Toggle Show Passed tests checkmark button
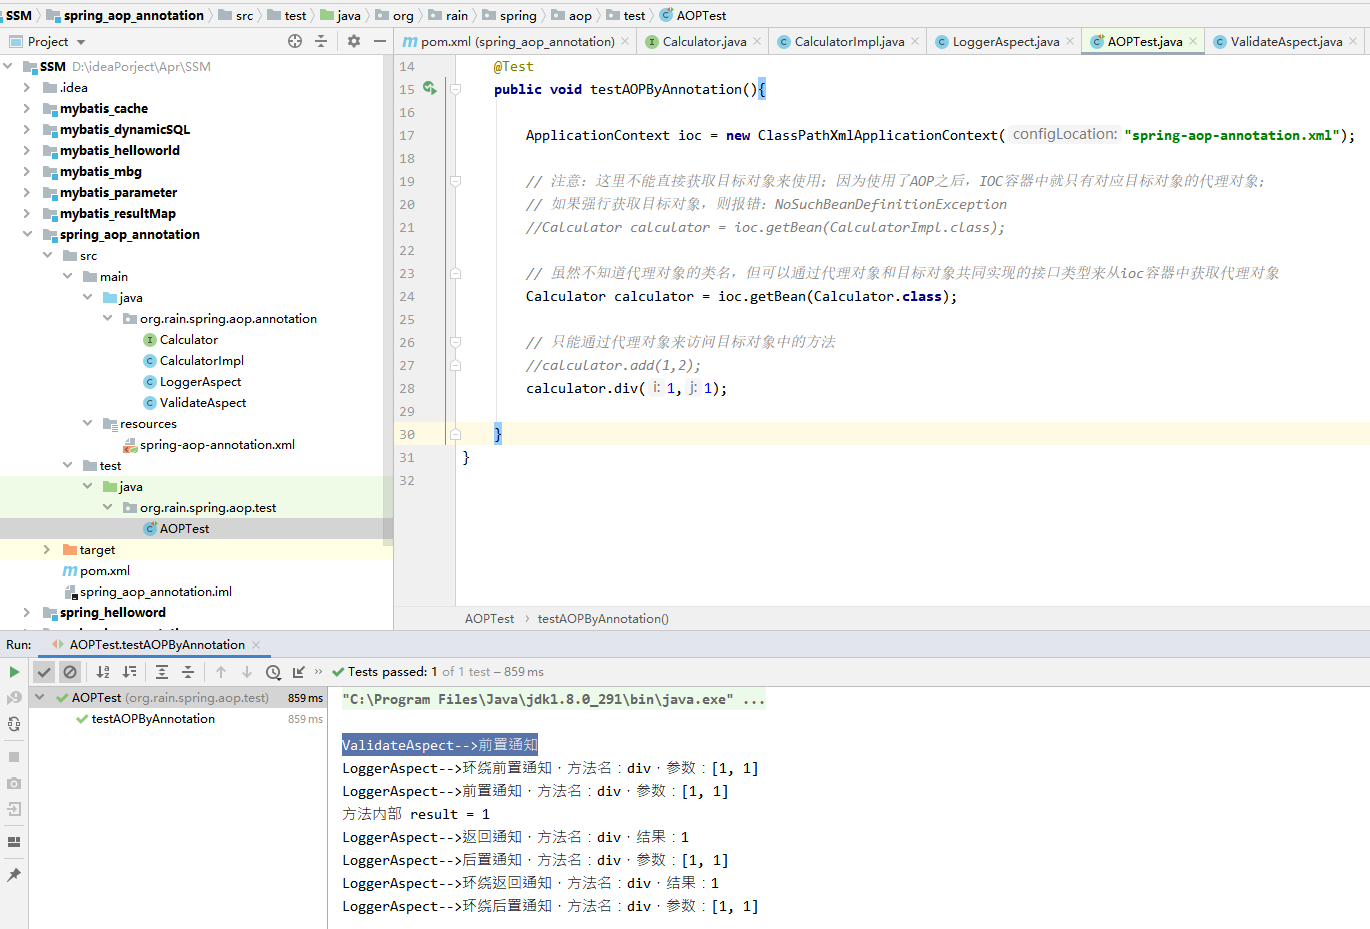The image size is (1370, 929). [44, 672]
